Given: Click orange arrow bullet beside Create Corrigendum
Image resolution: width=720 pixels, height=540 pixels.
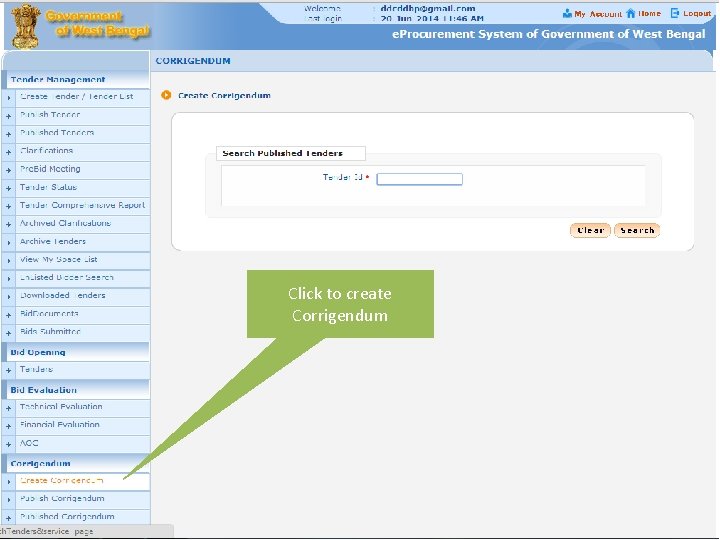Looking at the screenshot, I should tap(166, 95).
